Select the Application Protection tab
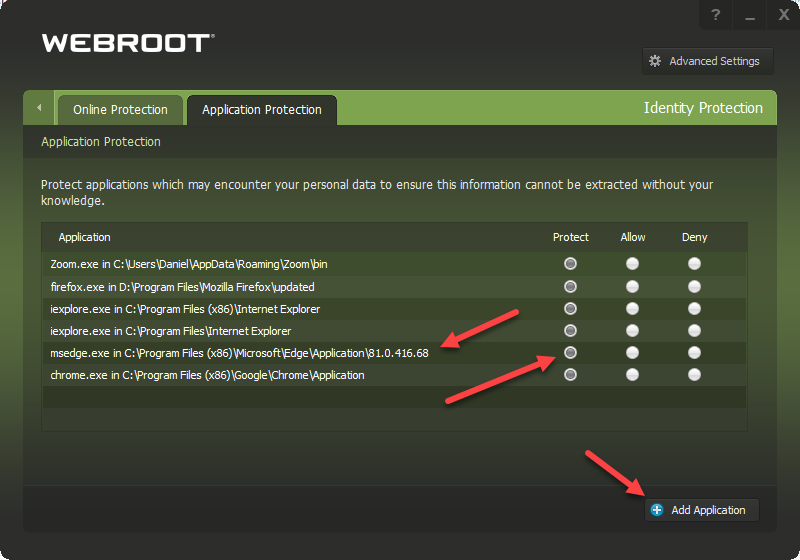Screen dimensions: 800x560 [x=262, y=110]
